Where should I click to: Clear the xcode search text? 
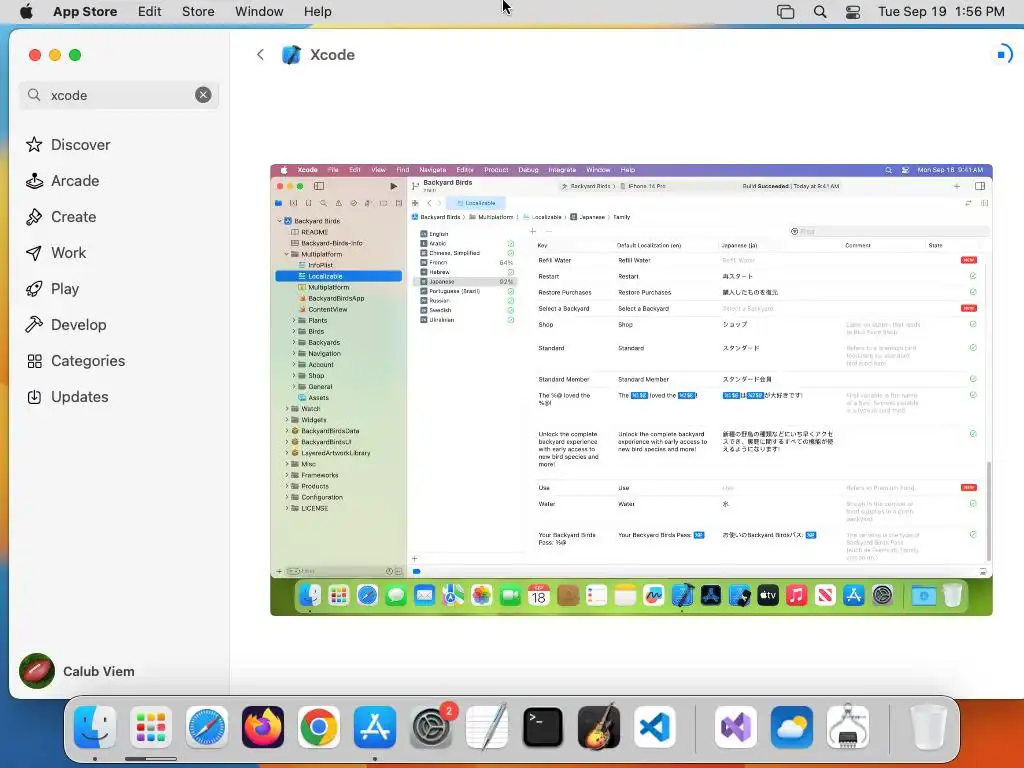tap(203, 95)
